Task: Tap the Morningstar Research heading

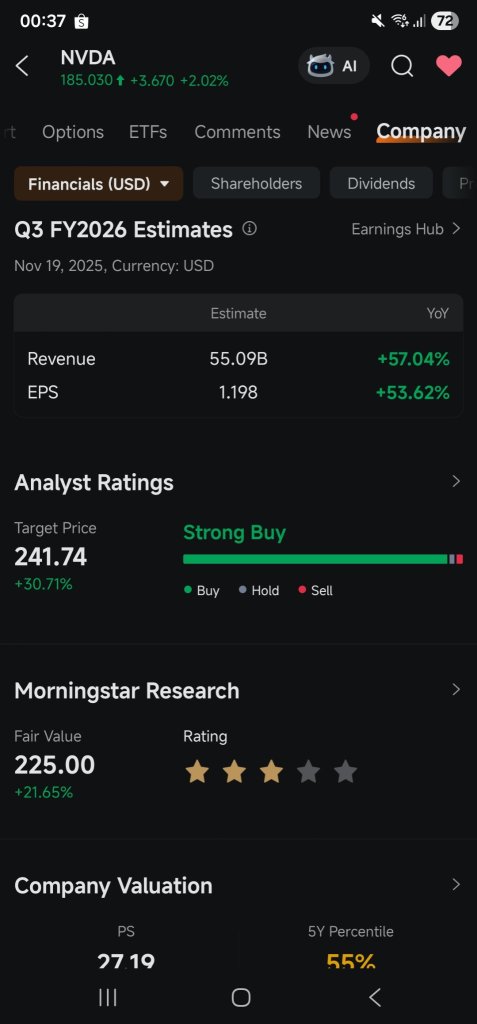Action: click(127, 690)
